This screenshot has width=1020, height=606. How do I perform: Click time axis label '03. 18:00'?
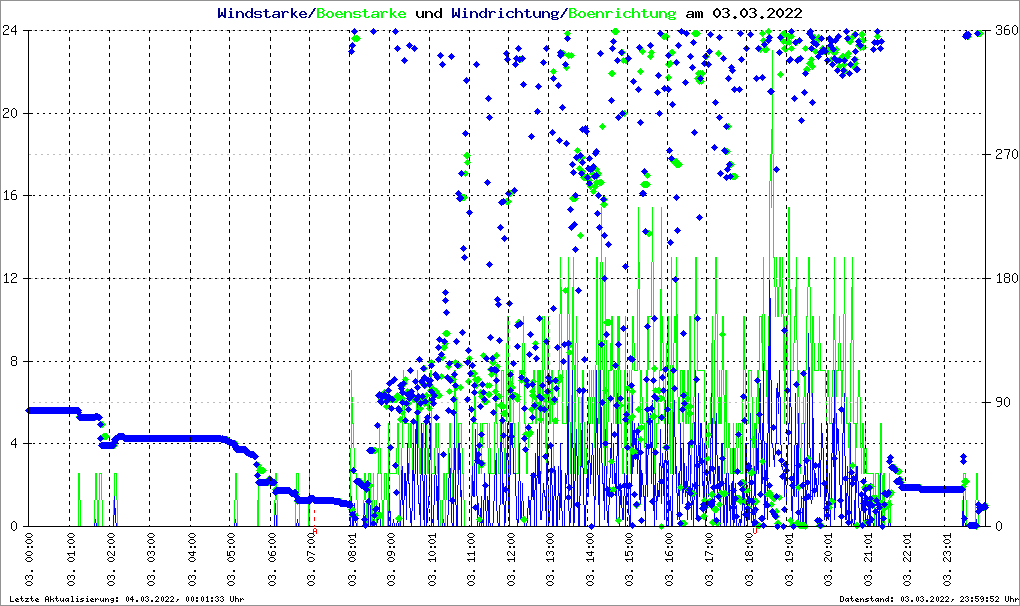pyautogui.click(x=749, y=560)
